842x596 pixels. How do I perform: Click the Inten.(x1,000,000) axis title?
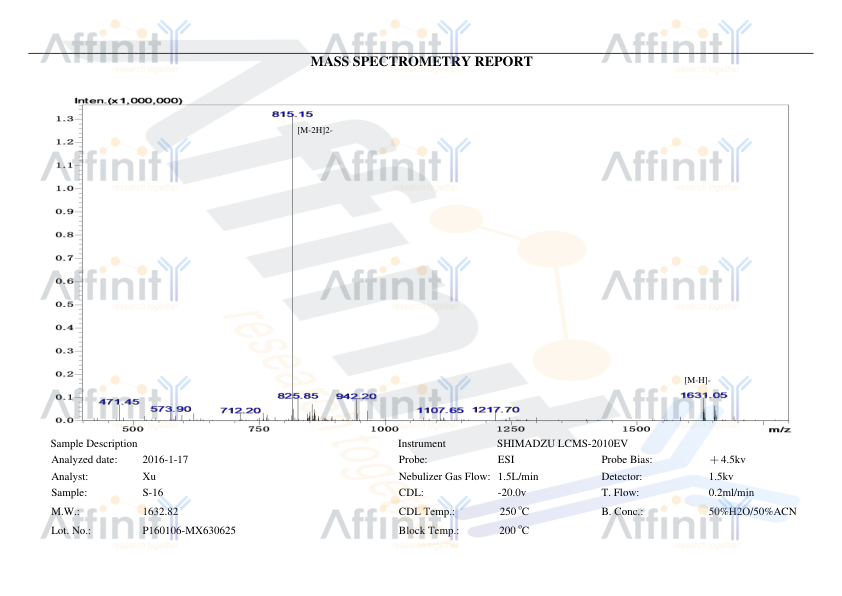tap(128, 100)
